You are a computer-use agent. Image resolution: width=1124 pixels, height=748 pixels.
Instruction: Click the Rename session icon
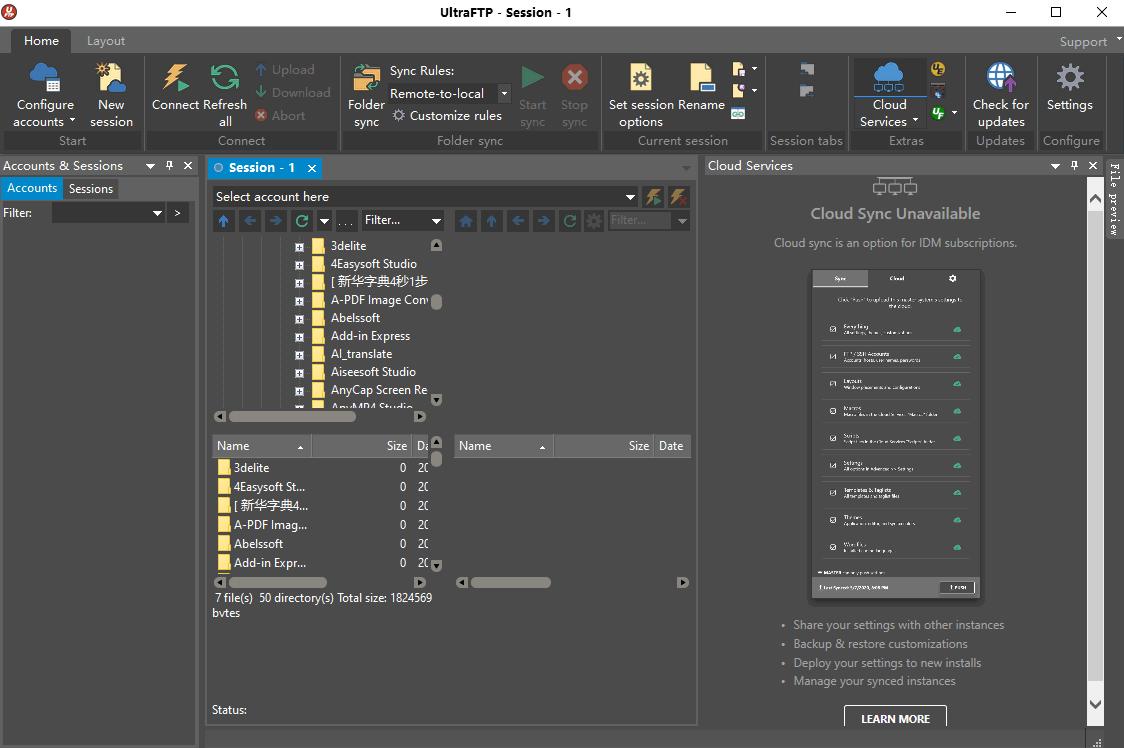click(x=702, y=77)
